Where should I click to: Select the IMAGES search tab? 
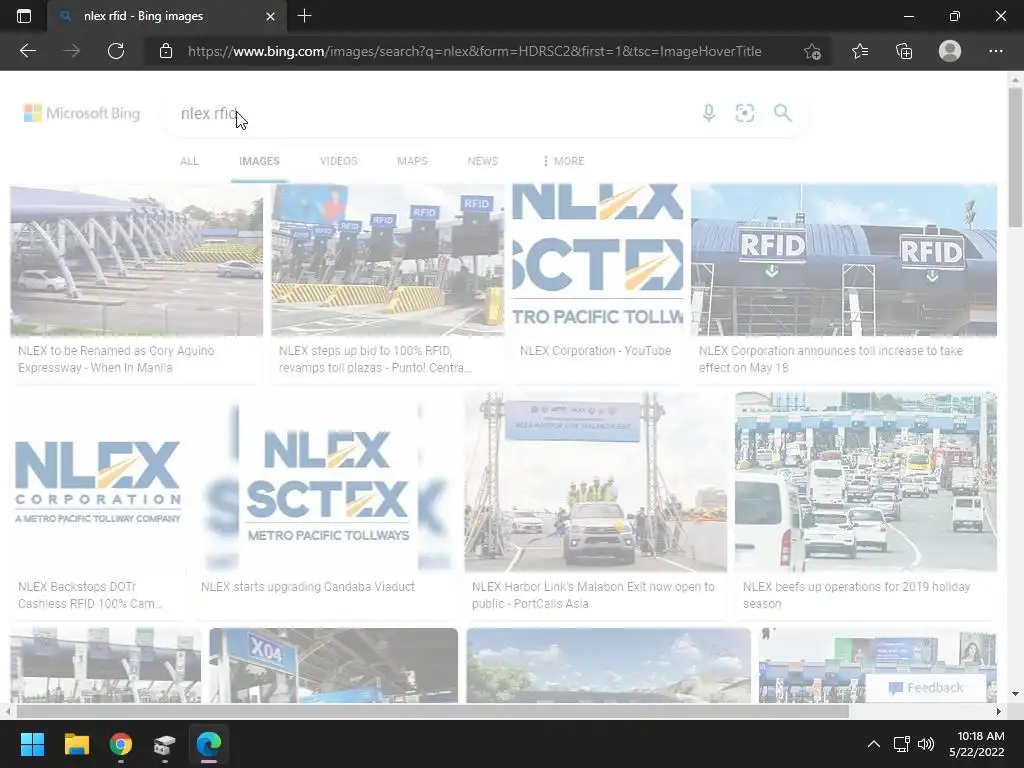click(x=259, y=161)
